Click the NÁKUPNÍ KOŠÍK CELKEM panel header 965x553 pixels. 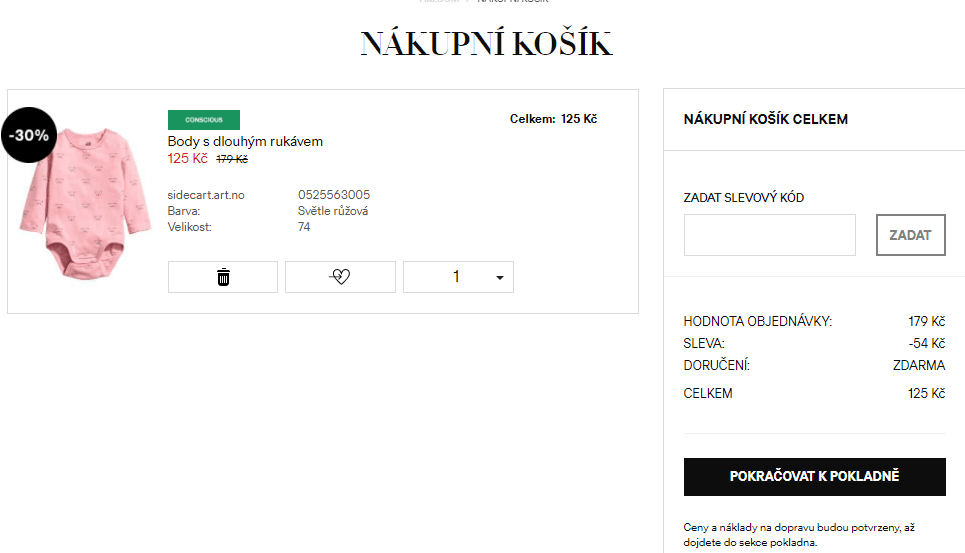(x=766, y=119)
